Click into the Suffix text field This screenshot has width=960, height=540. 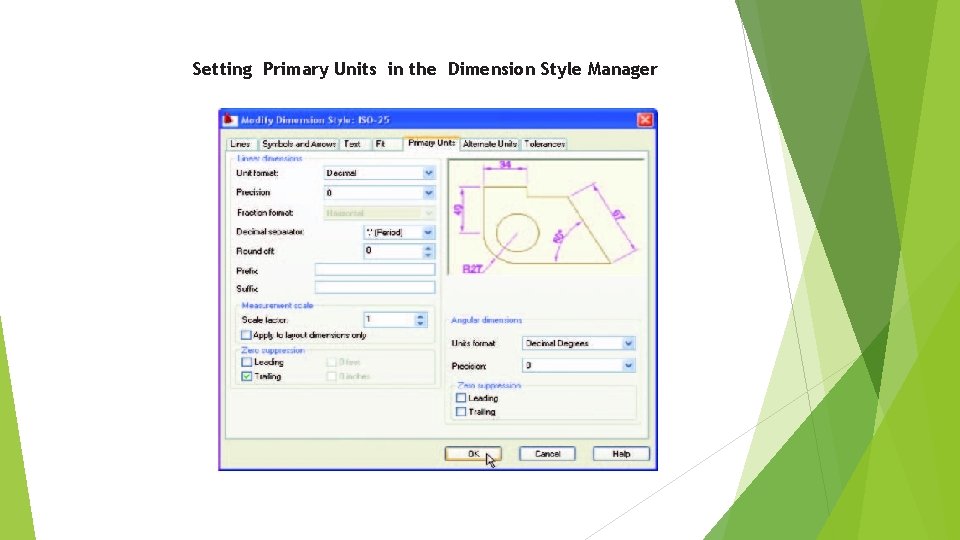[x=375, y=287]
